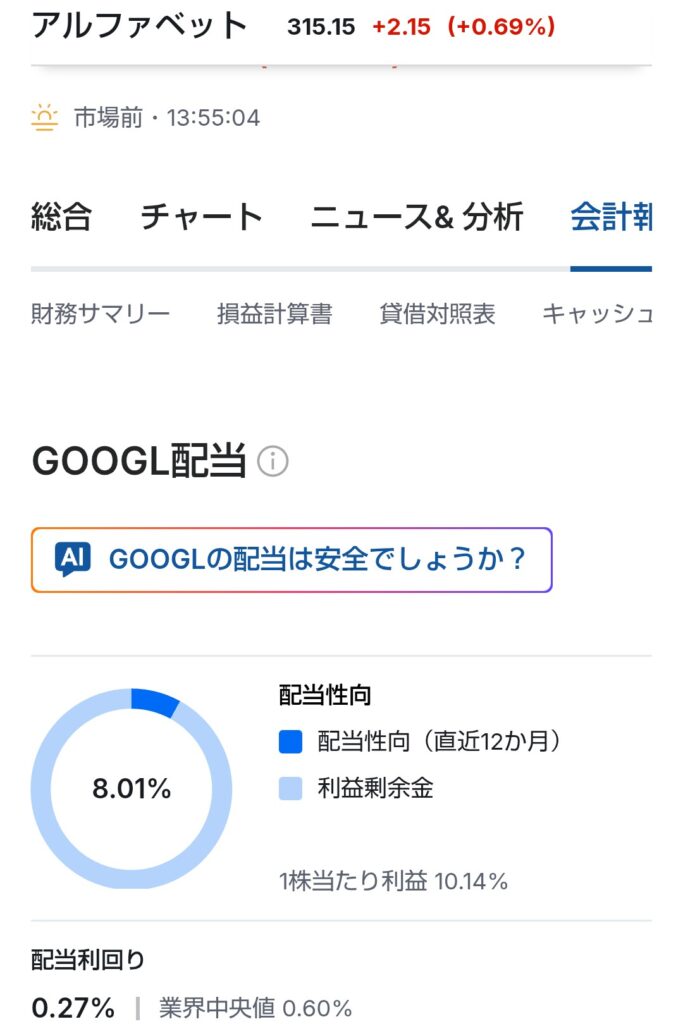Screen dimensions: 683x1024
Task: Open the ニュース& 分析 tab
Action: (416, 216)
